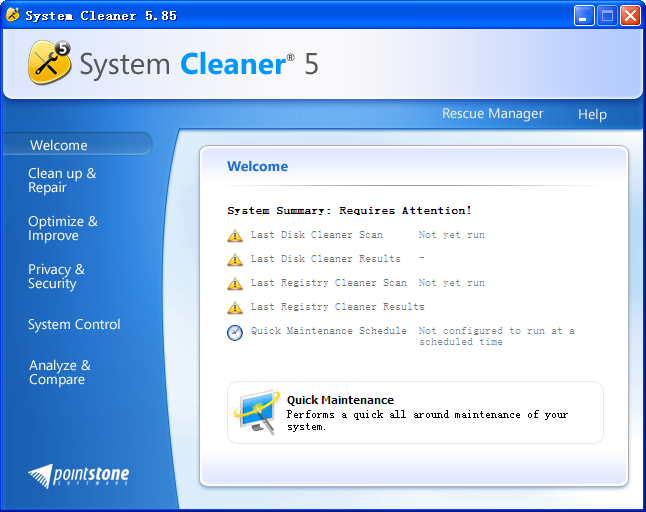This screenshot has width=646, height=512.
Task: Switch to System Control section
Action: (x=74, y=324)
